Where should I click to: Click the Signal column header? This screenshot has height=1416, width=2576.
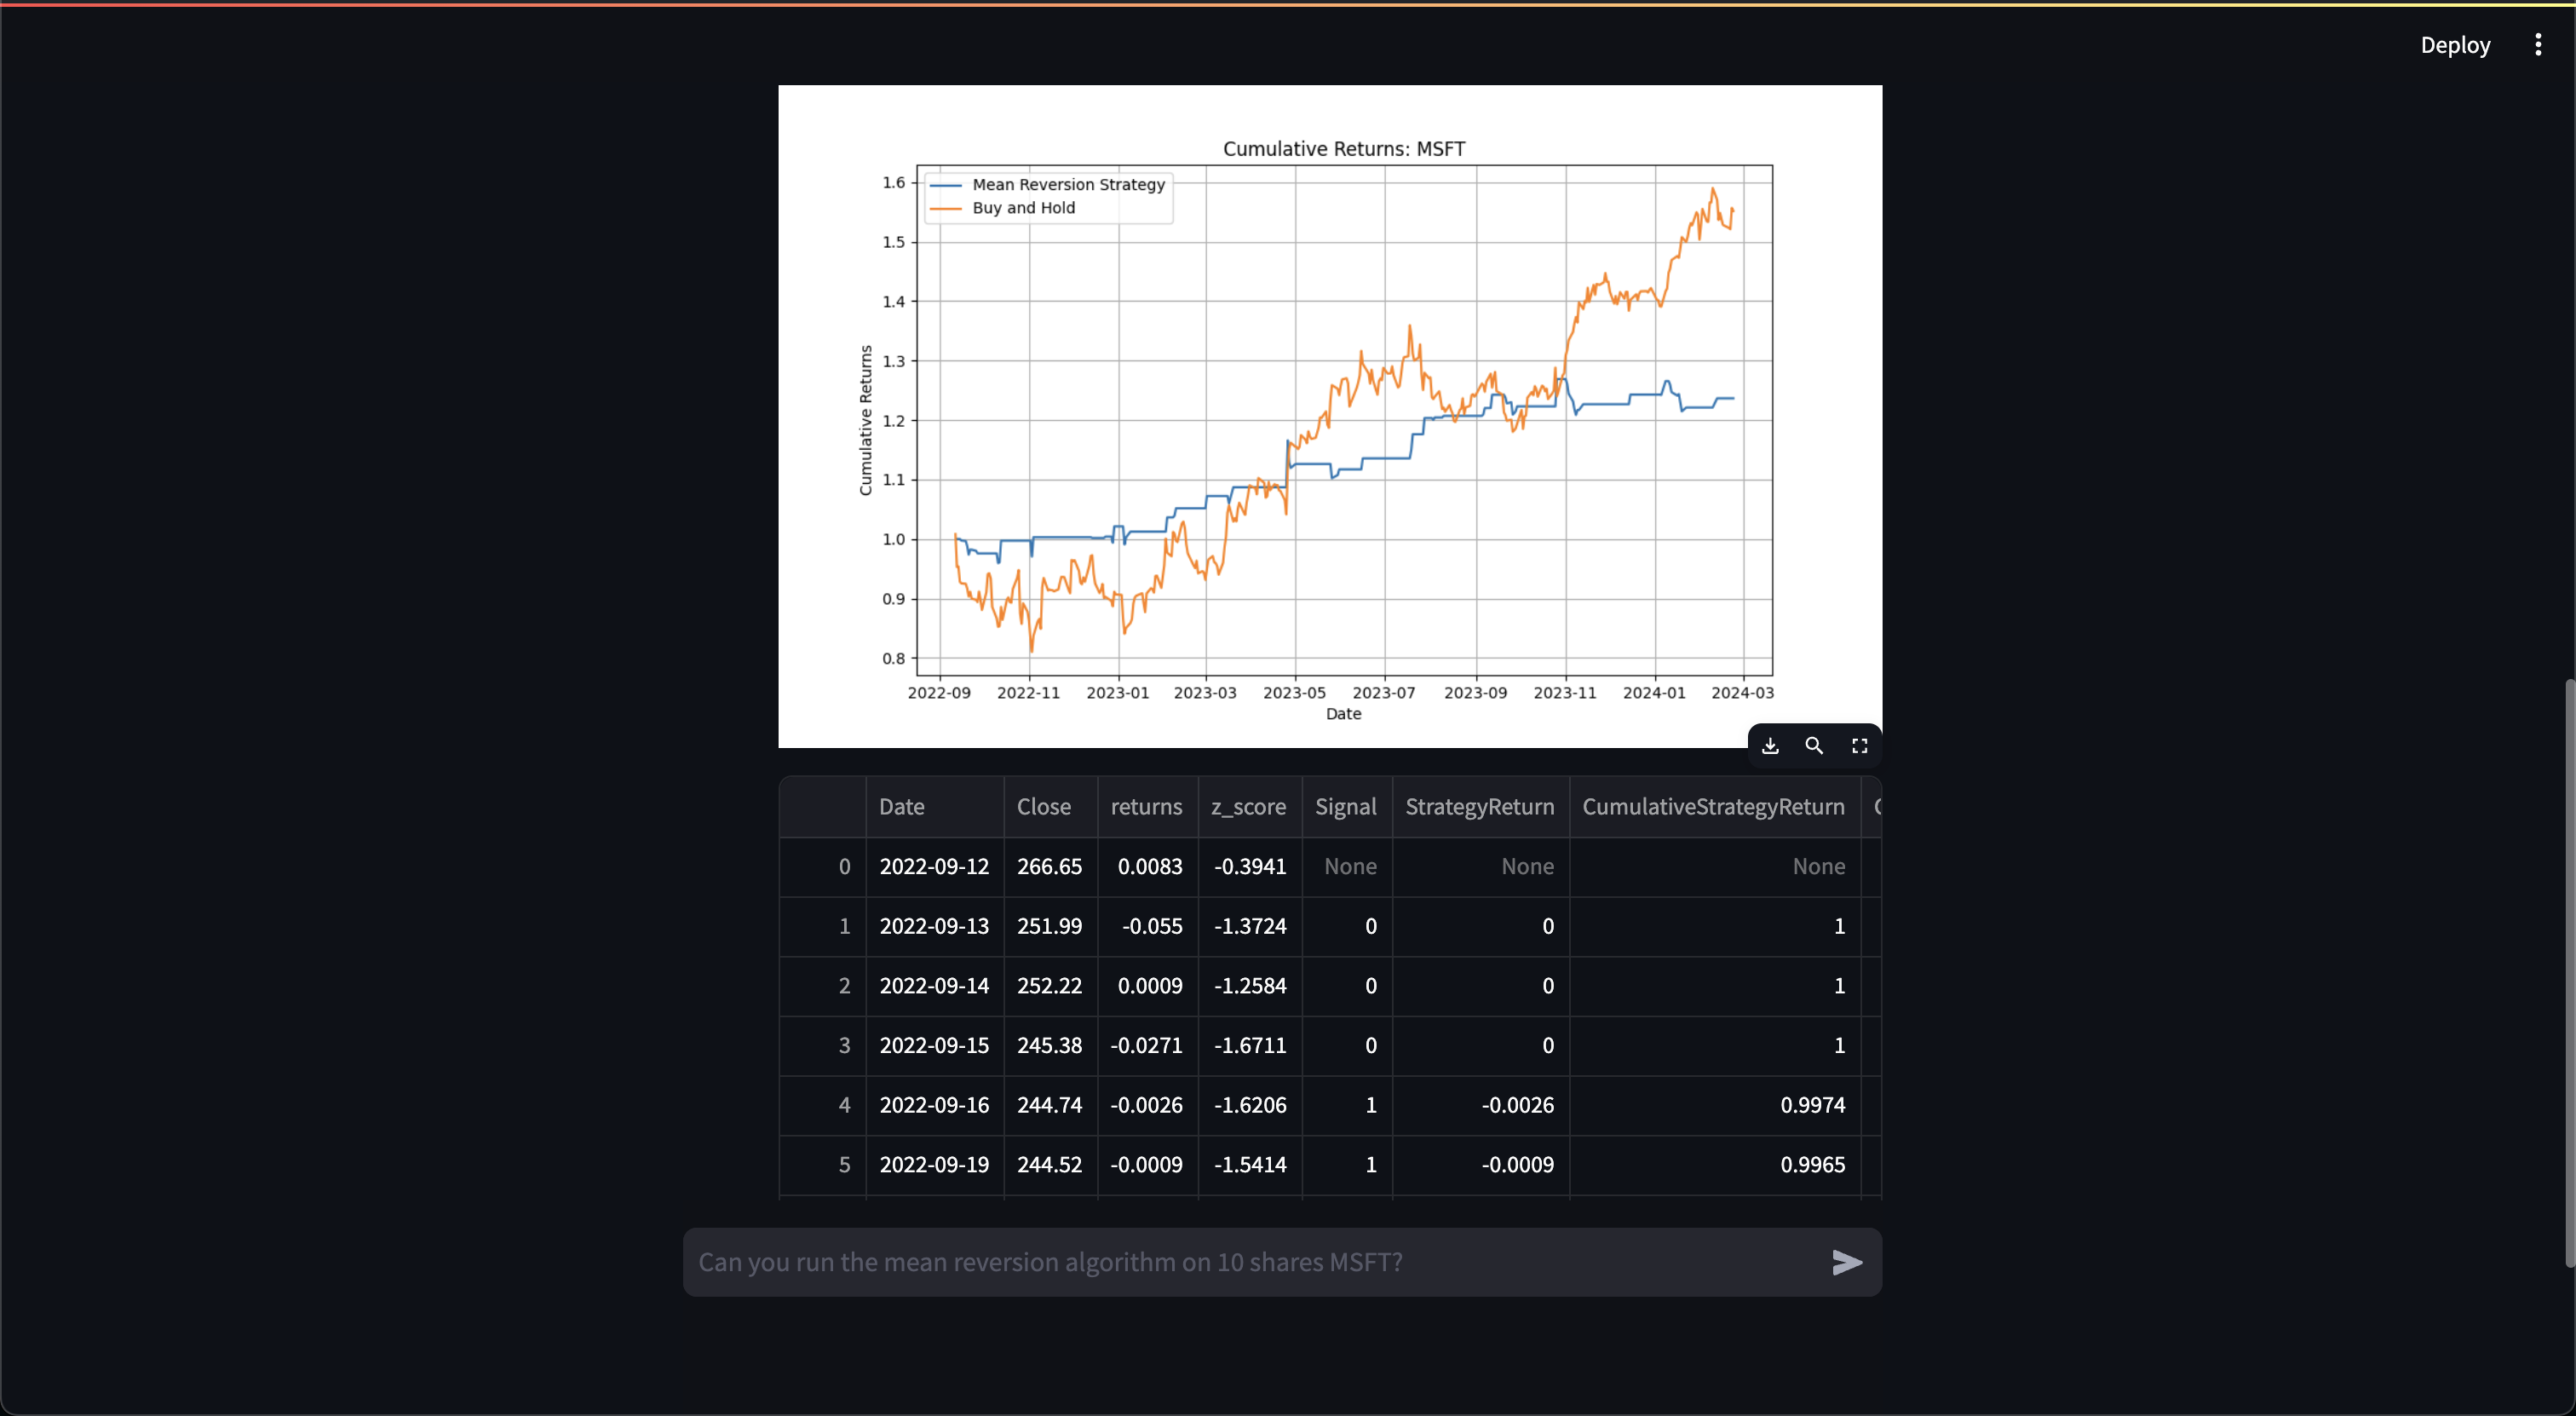pos(1345,807)
